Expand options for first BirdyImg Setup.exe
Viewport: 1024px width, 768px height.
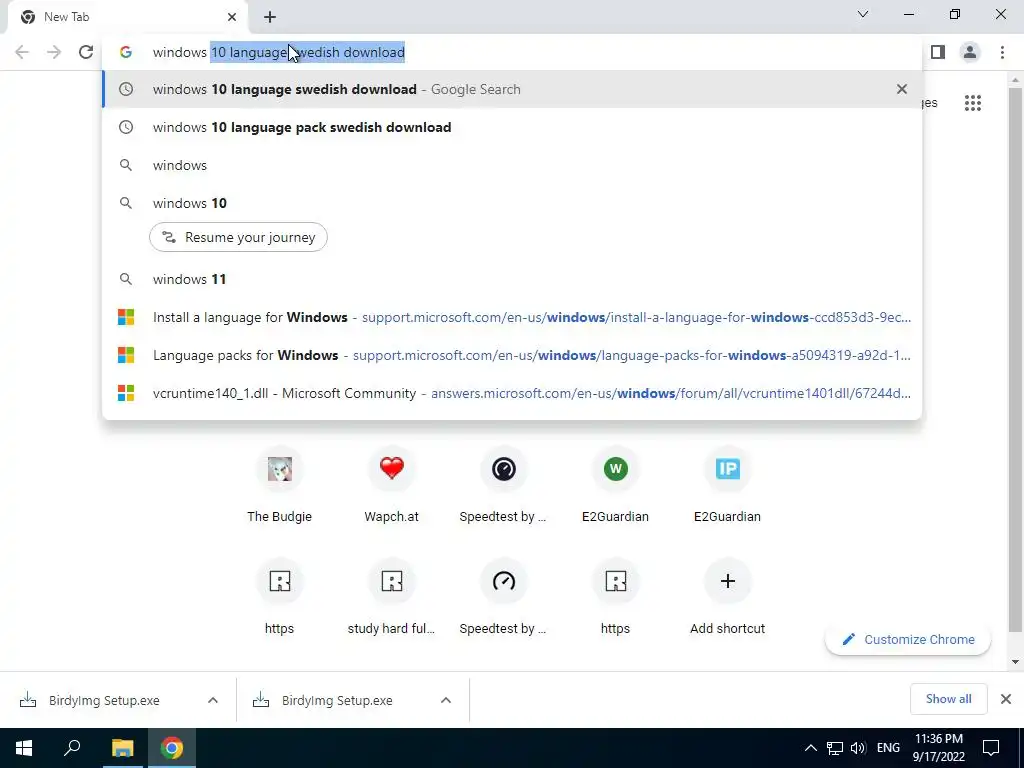[x=213, y=700]
